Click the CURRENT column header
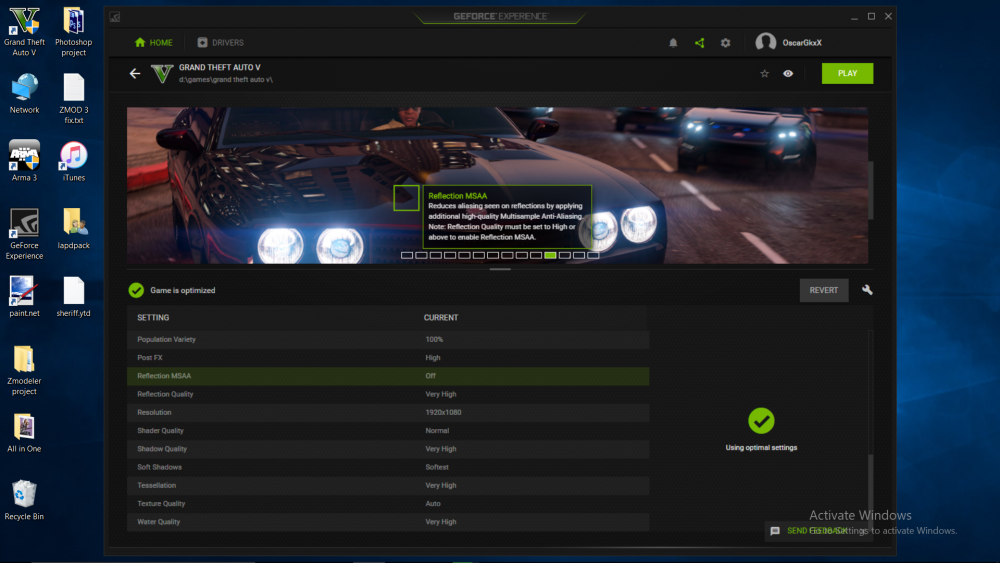 (x=441, y=318)
